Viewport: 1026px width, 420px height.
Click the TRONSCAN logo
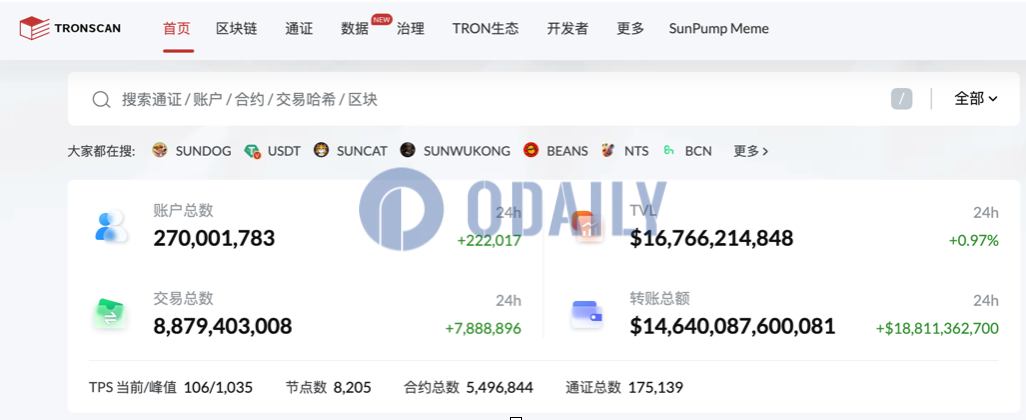coord(70,28)
